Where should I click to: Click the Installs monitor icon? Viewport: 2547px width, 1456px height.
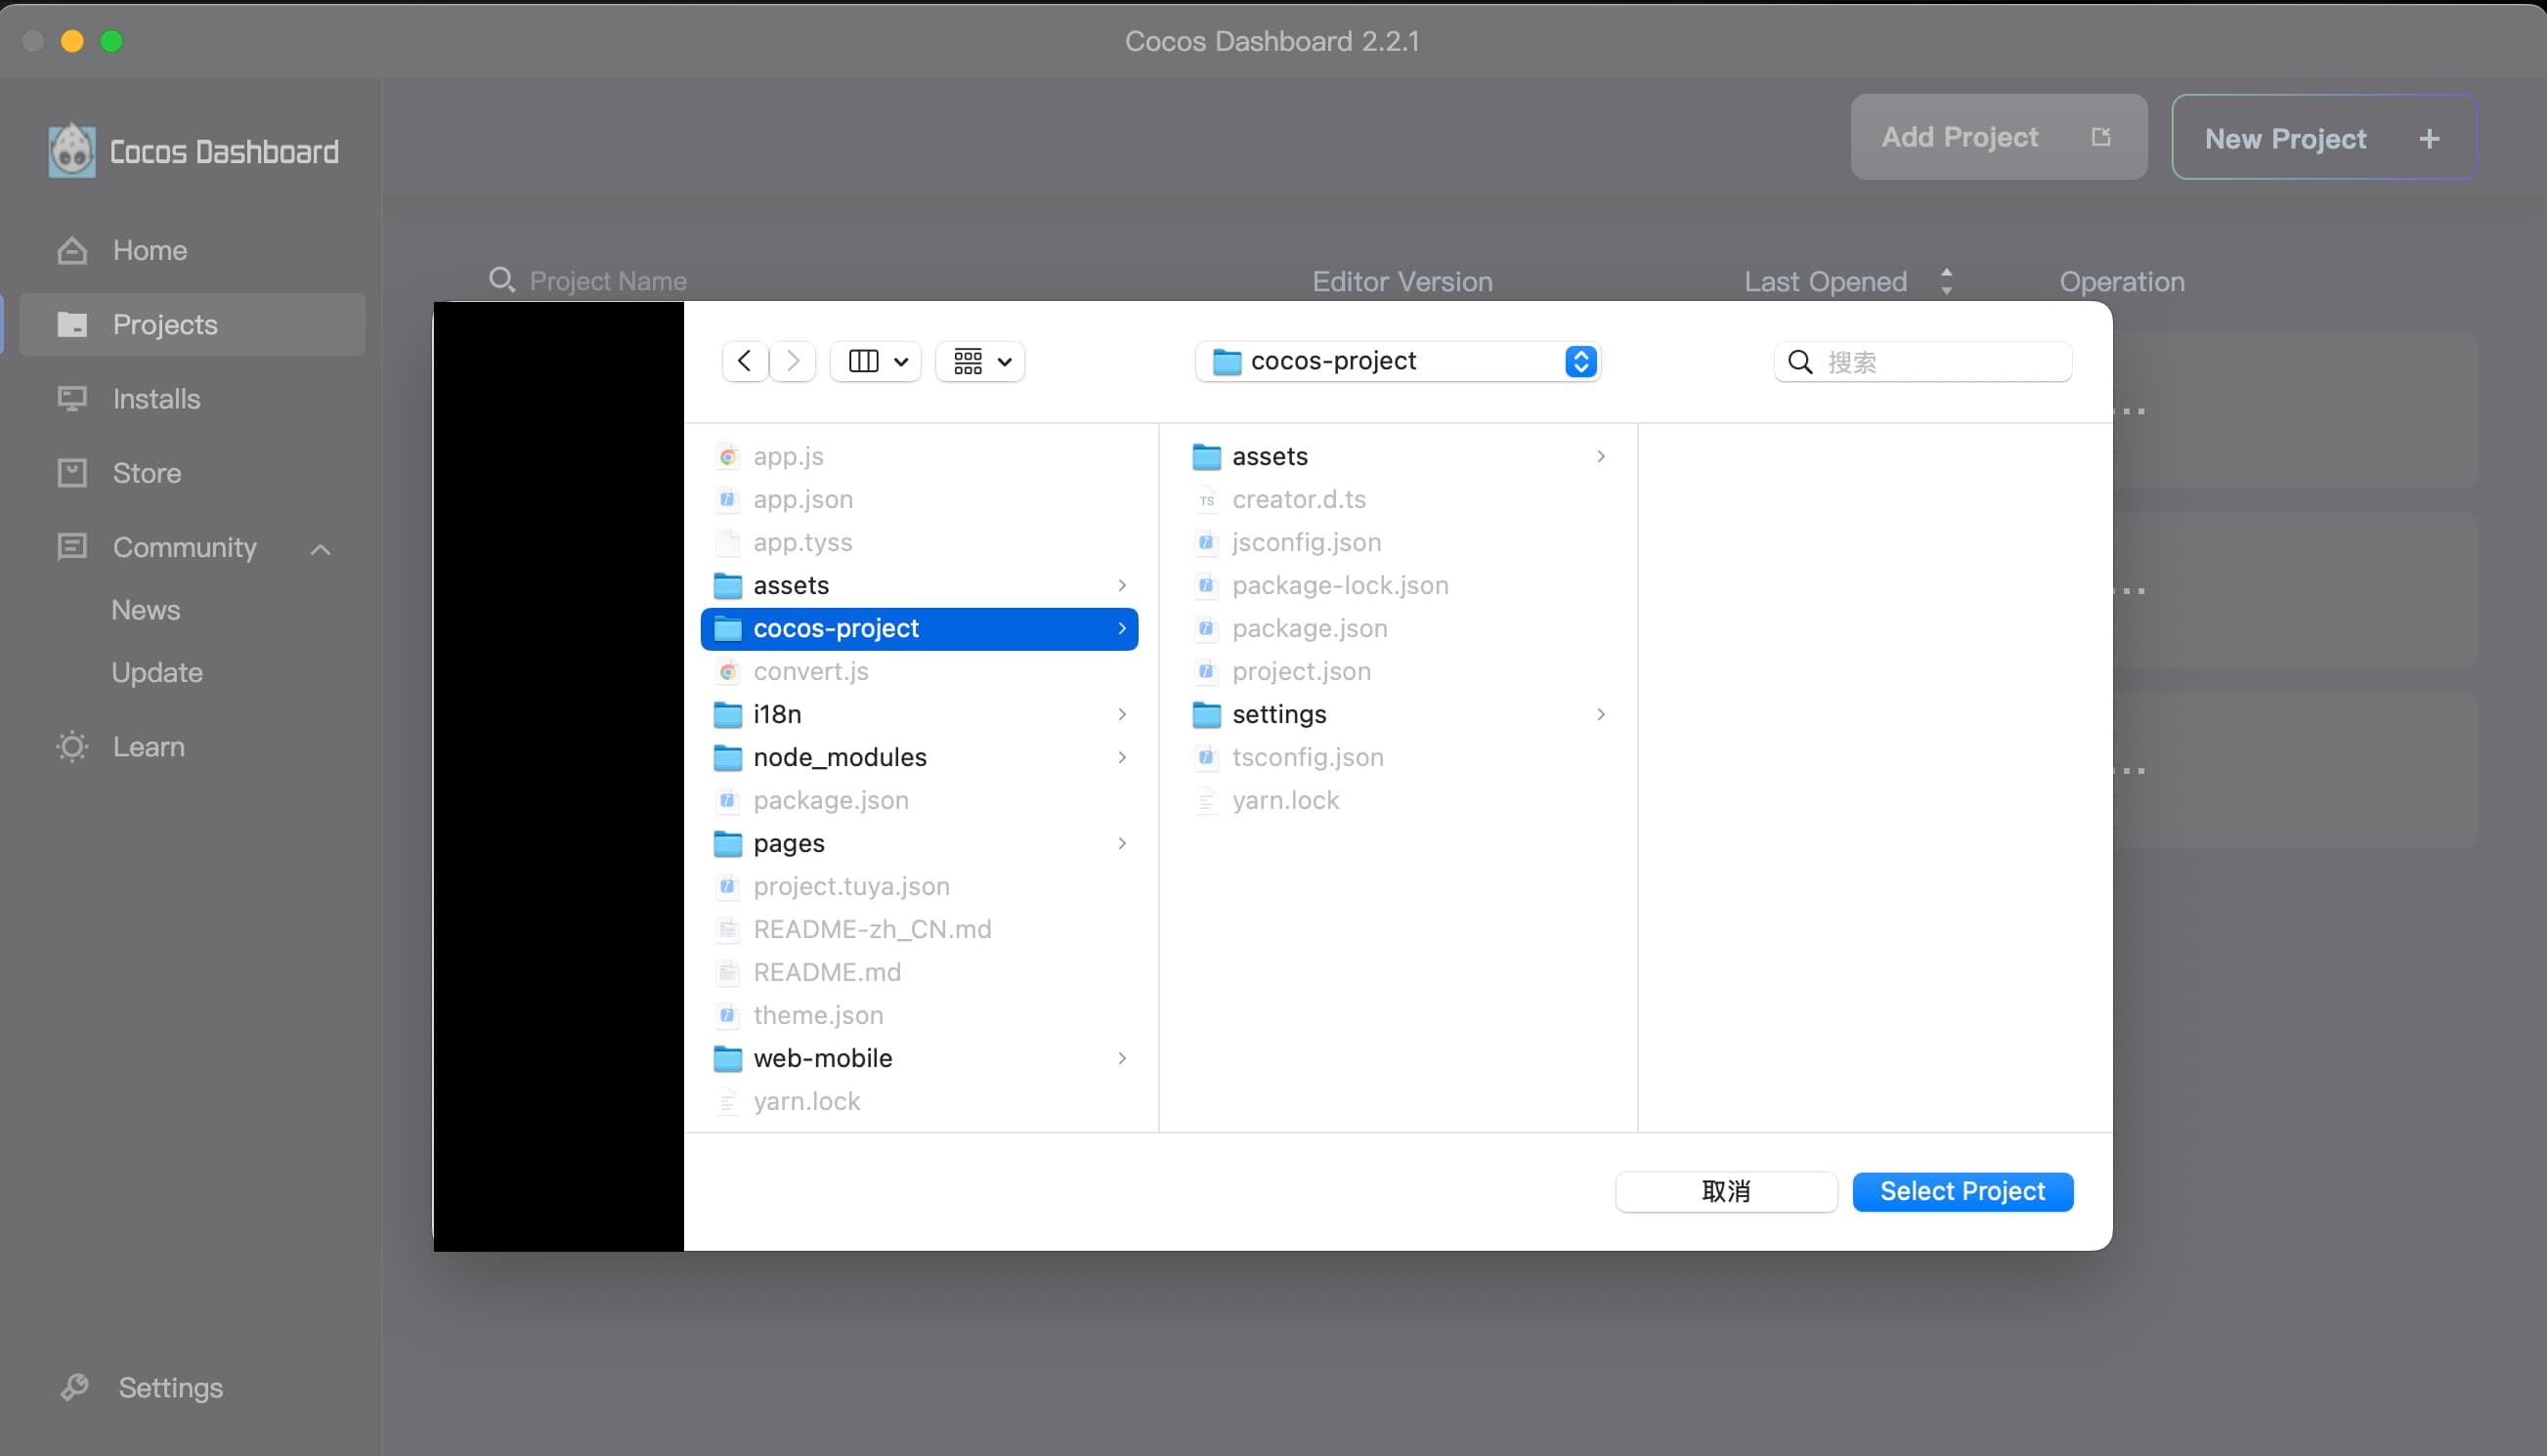tap(72, 398)
